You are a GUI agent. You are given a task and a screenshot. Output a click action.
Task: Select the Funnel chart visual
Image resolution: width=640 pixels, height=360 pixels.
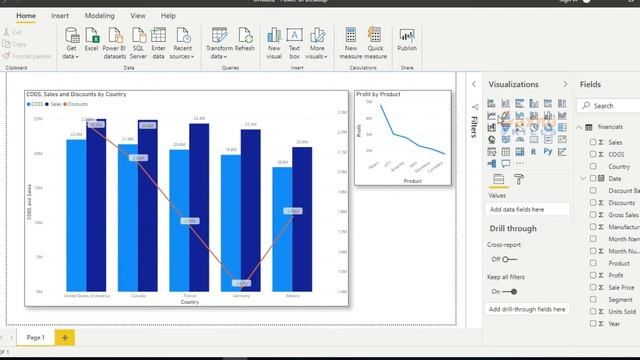point(506,127)
